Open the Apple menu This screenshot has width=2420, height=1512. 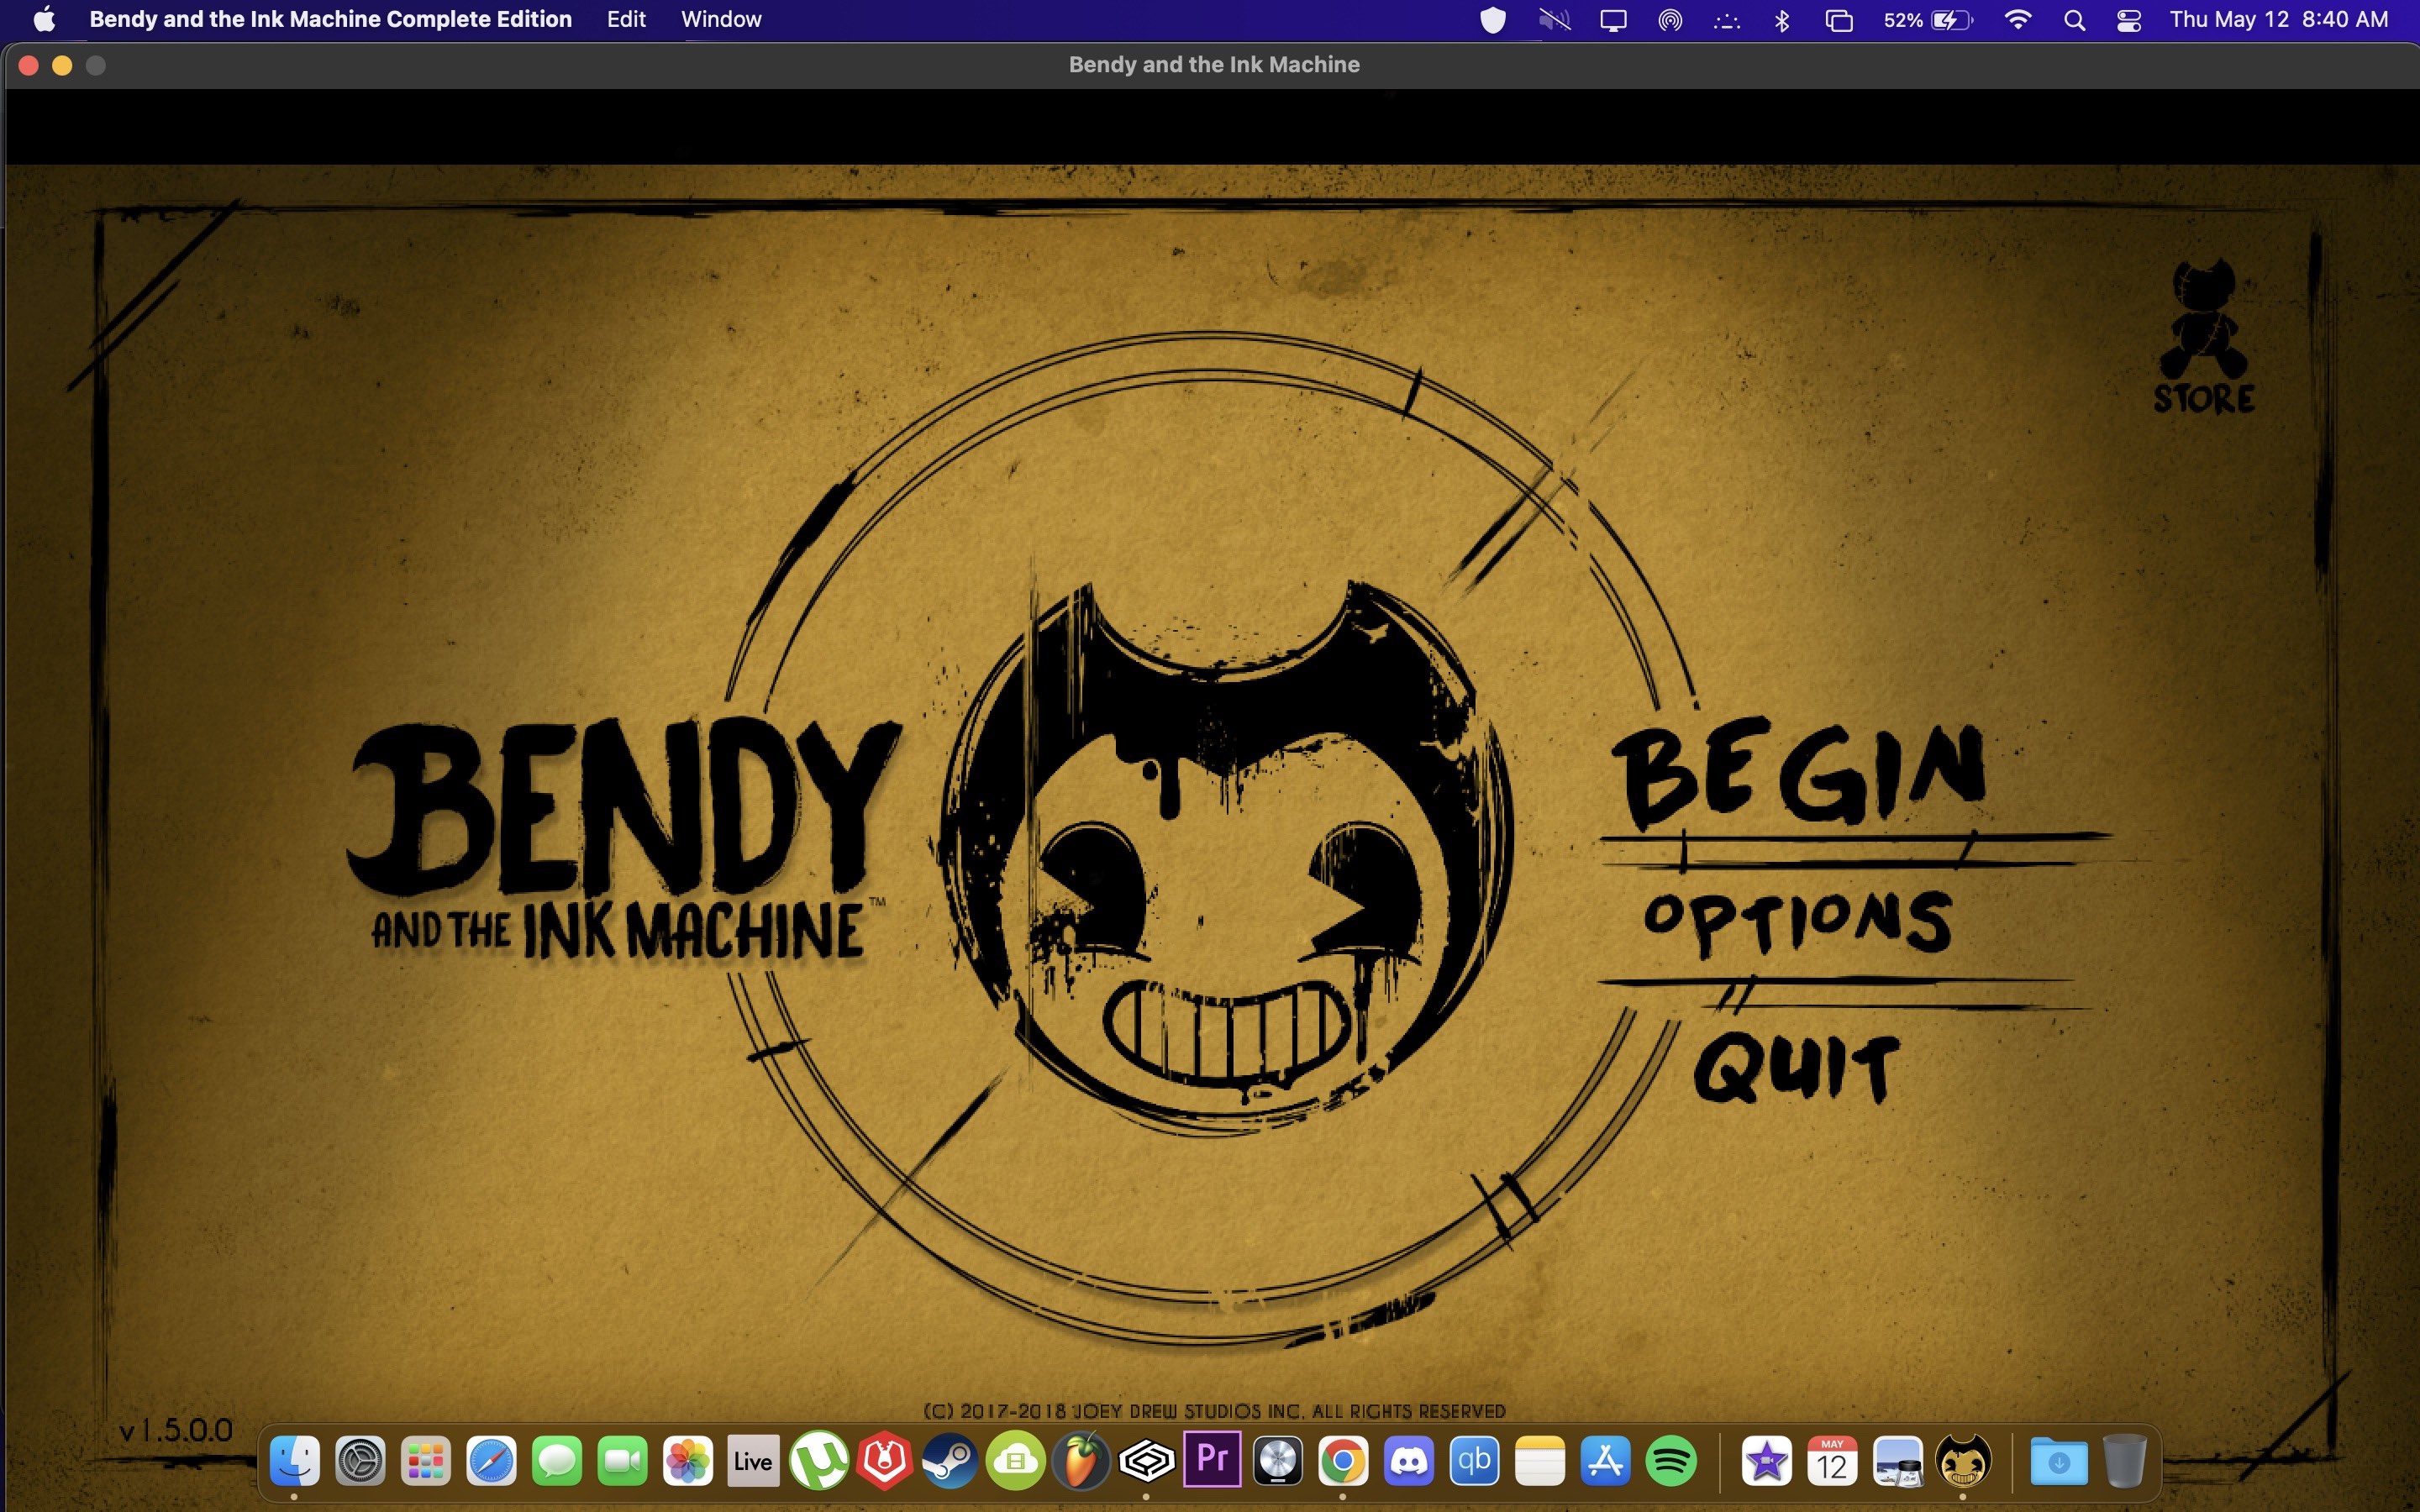(44, 19)
